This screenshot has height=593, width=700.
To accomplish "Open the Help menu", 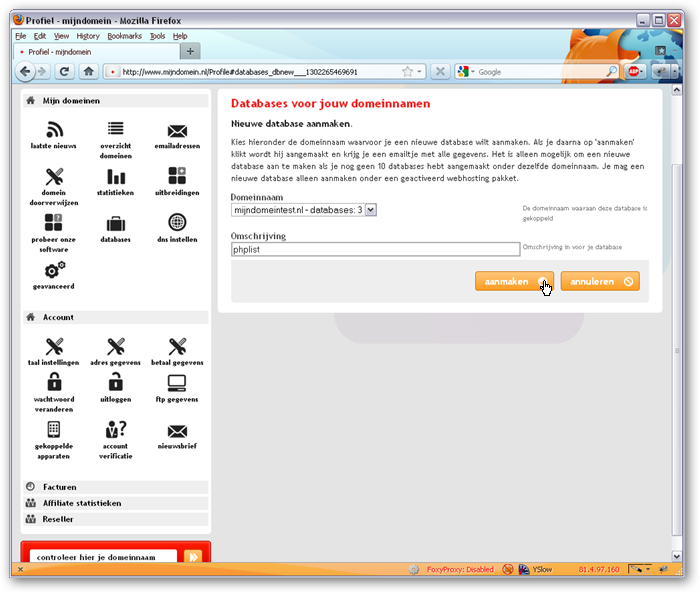I will point(180,36).
